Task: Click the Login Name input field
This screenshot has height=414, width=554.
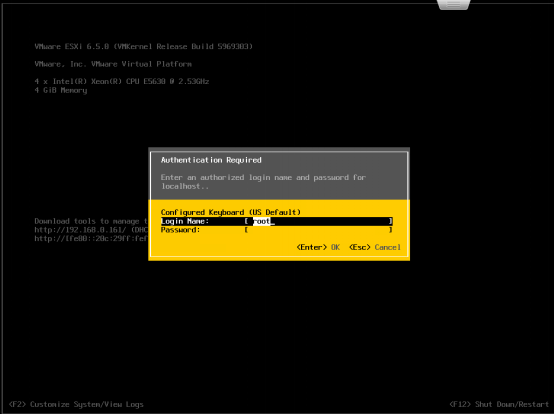Action: [319, 221]
